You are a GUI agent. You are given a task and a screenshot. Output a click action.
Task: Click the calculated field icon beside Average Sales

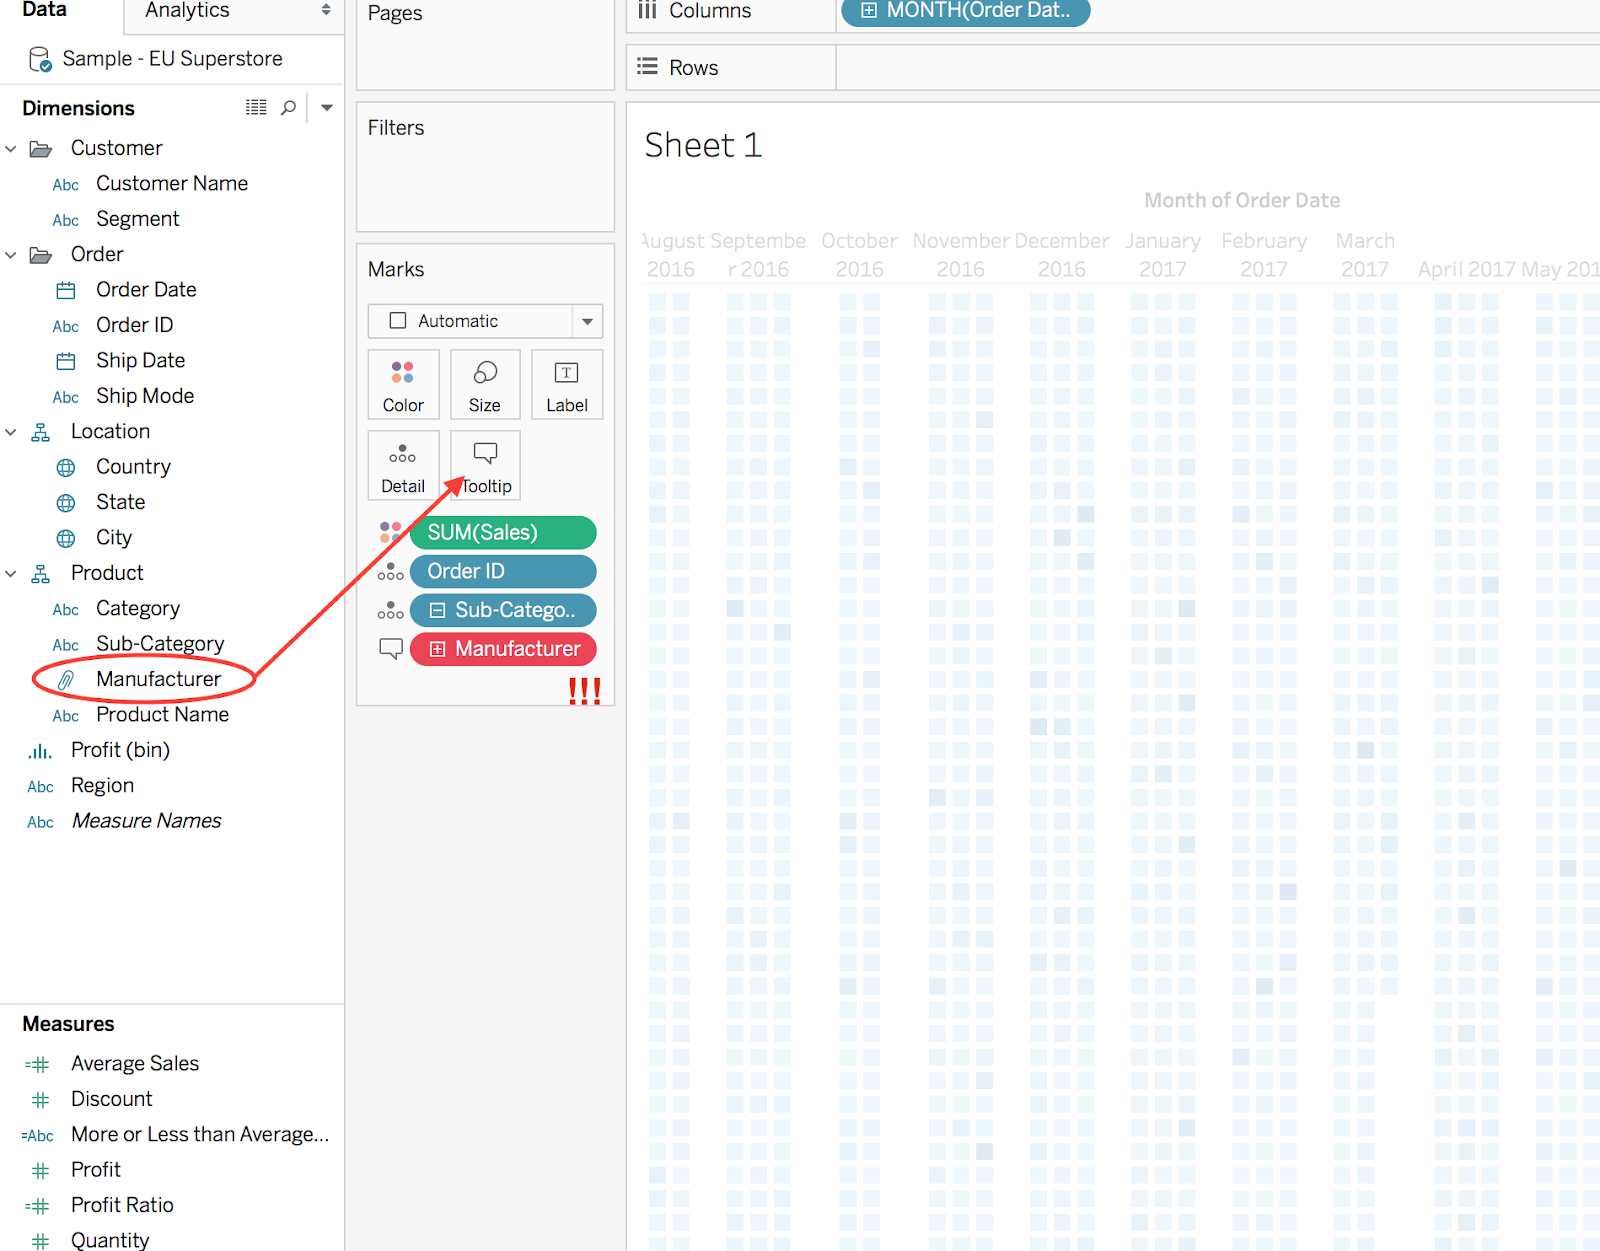tap(37, 1065)
